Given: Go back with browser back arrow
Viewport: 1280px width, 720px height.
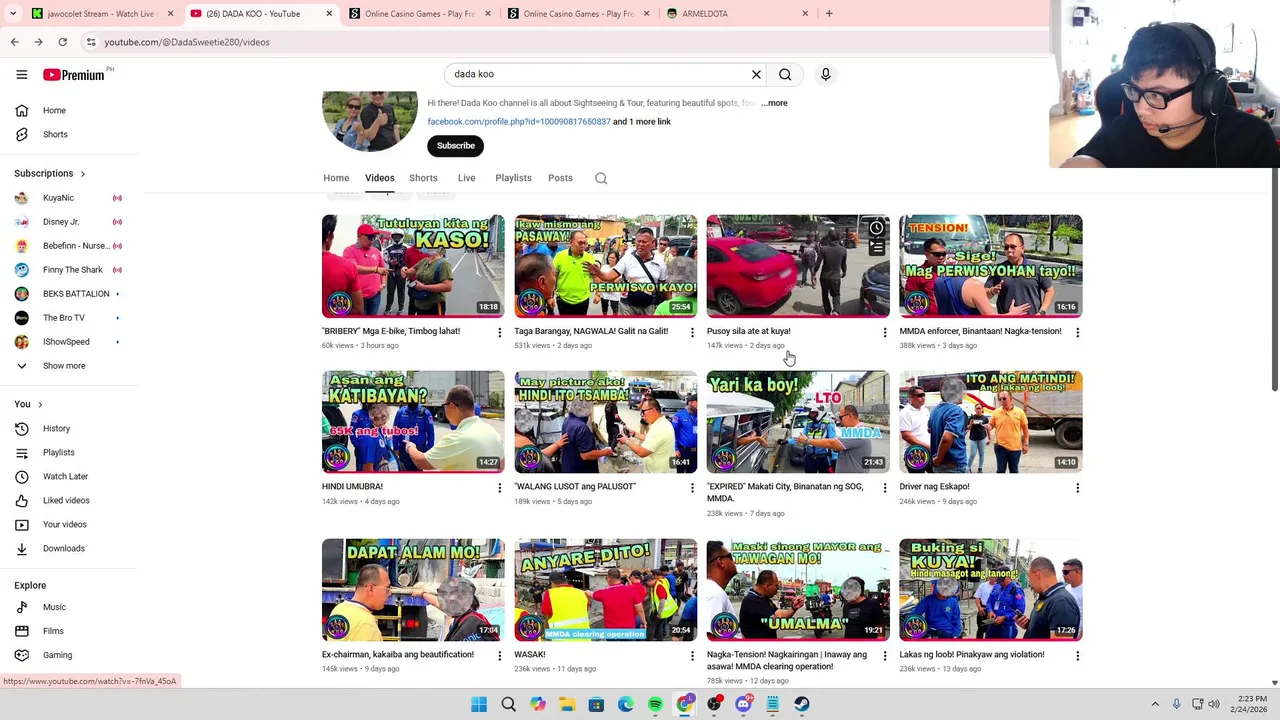Looking at the screenshot, I should tap(14, 42).
